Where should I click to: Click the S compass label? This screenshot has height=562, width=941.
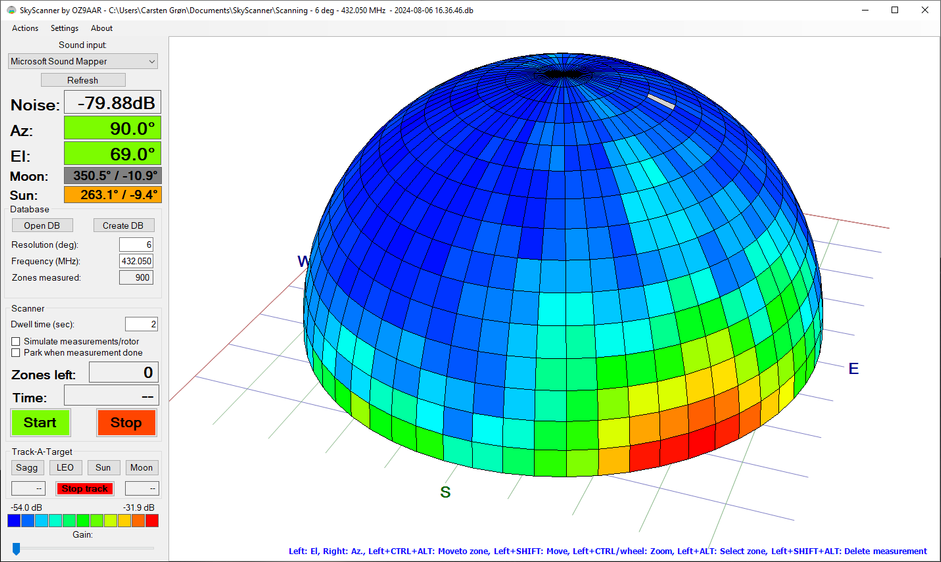[445, 492]
